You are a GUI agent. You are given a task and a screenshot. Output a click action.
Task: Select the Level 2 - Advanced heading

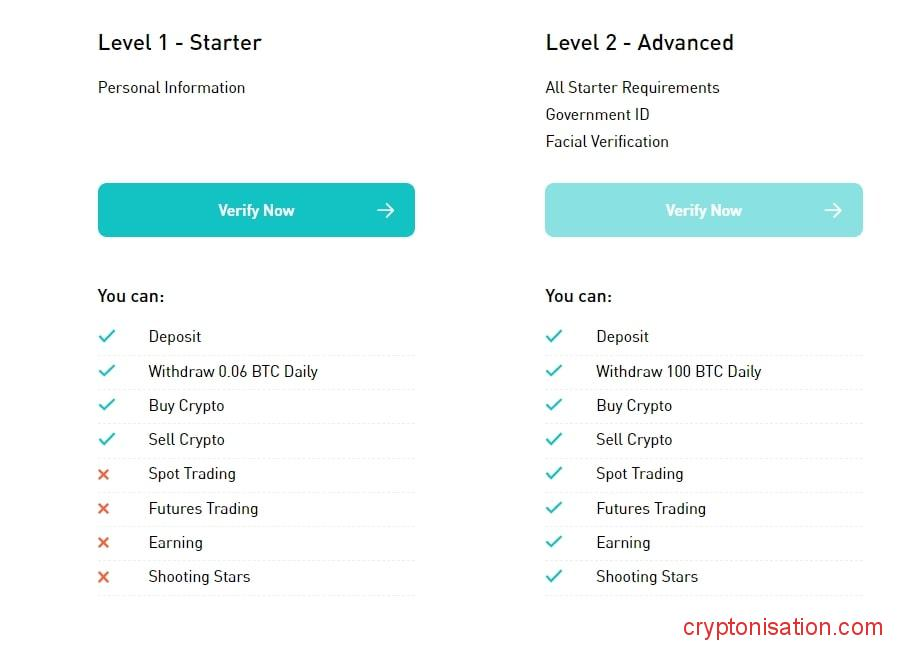tap(639, 43)
